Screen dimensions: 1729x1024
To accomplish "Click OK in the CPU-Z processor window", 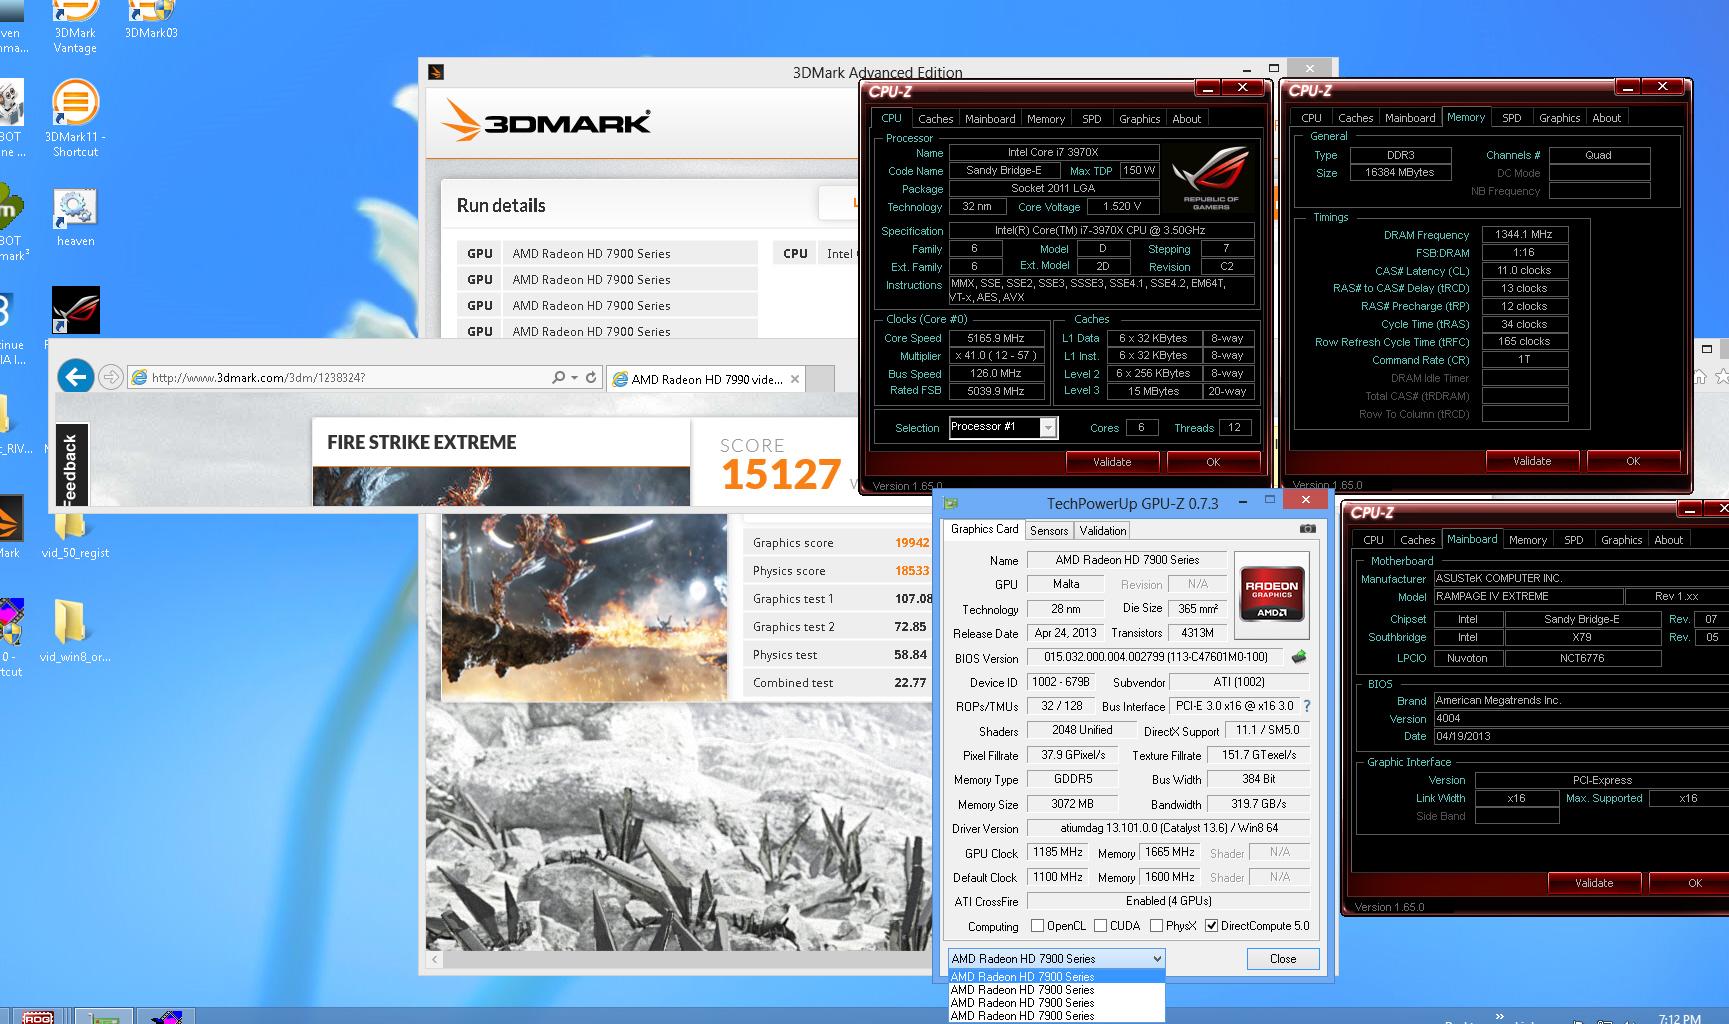I will pyautogui.click(x=1213, y=461).
